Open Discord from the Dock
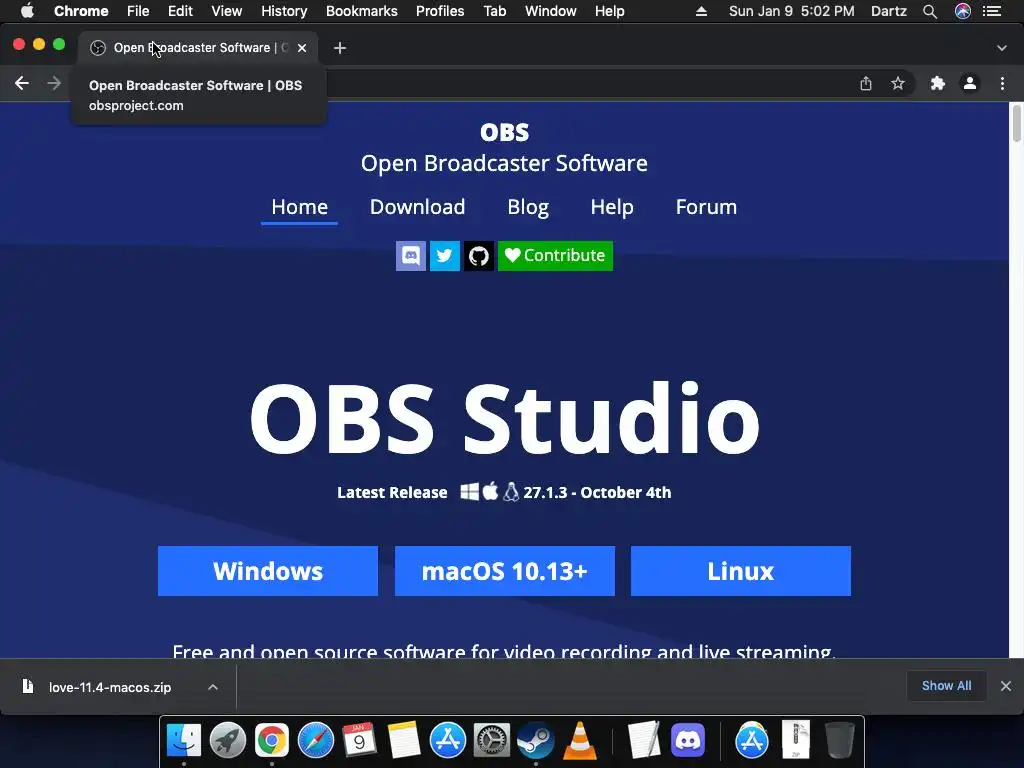Viewport: 1024px width, 768px height. [x=688, y=740]
